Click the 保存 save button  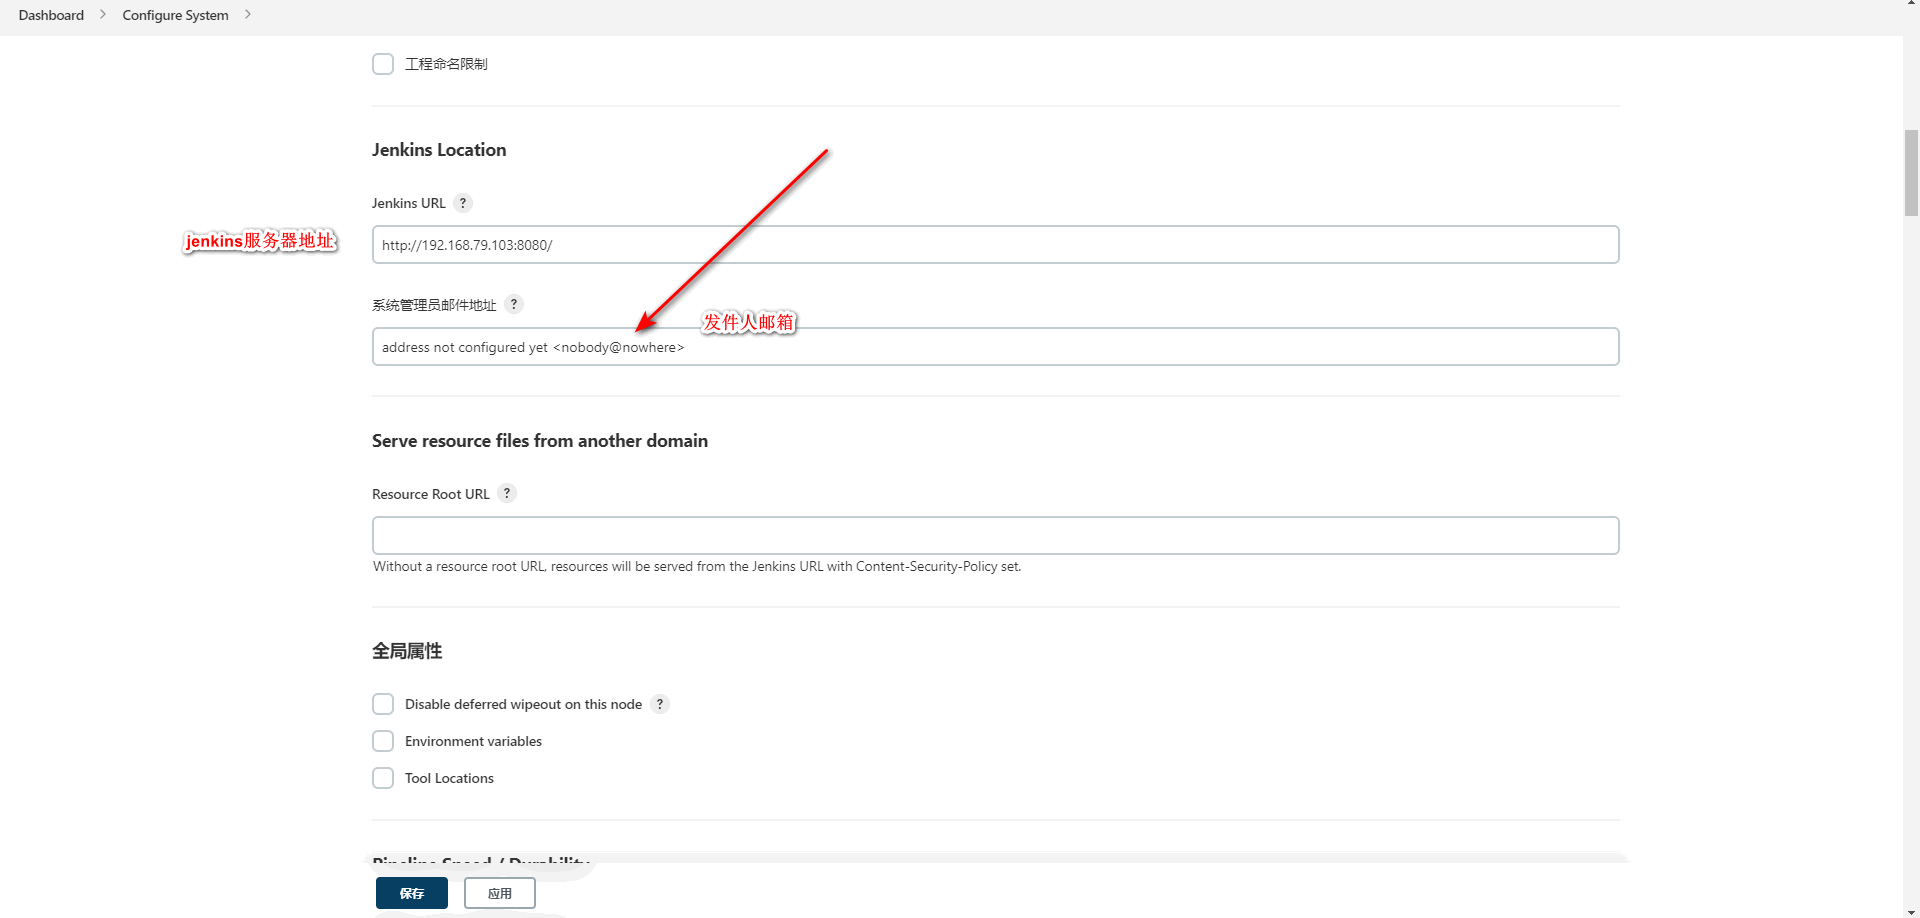point(412,893)
